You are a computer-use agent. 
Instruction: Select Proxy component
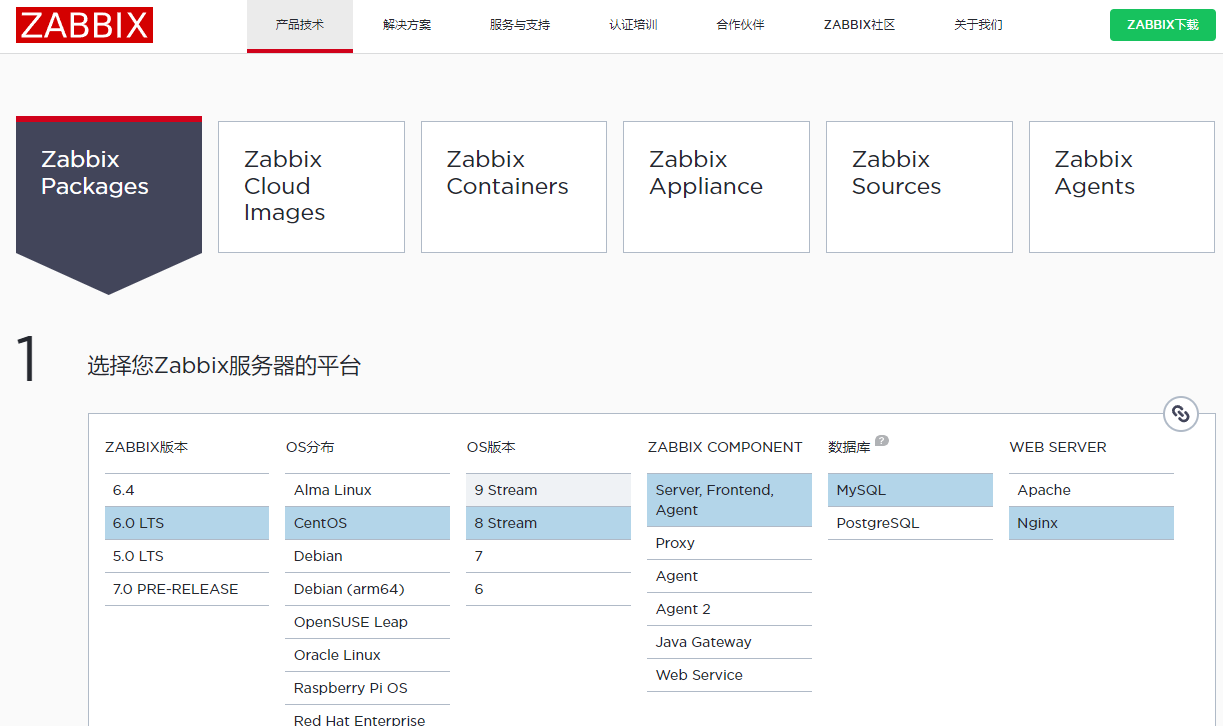click(x=730, y=543)
